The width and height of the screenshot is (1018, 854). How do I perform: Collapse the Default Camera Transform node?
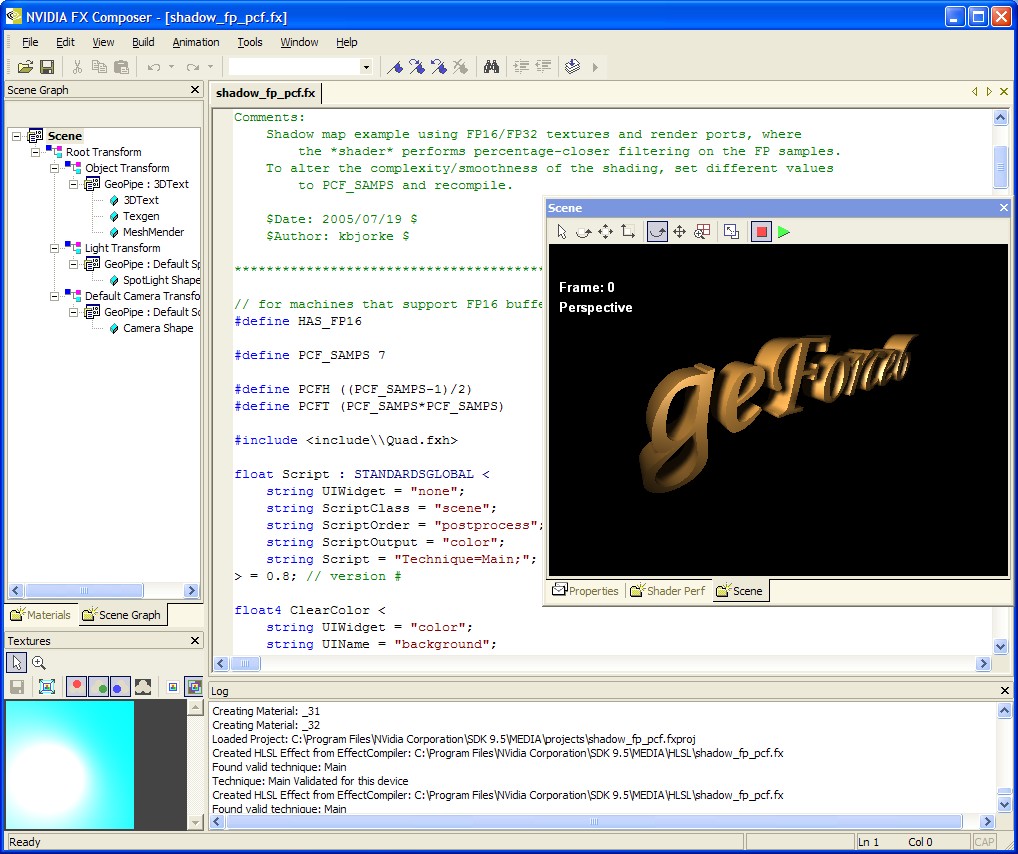click(x=55, y=296)
